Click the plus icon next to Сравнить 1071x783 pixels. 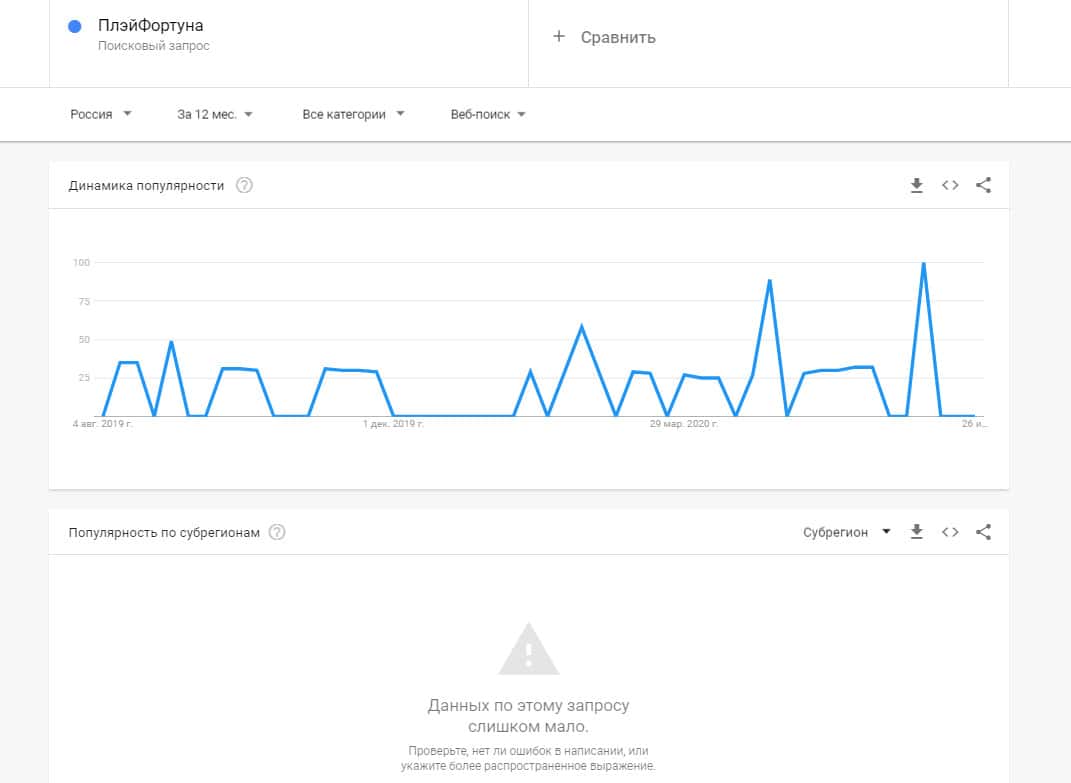[x=559, y=37]
